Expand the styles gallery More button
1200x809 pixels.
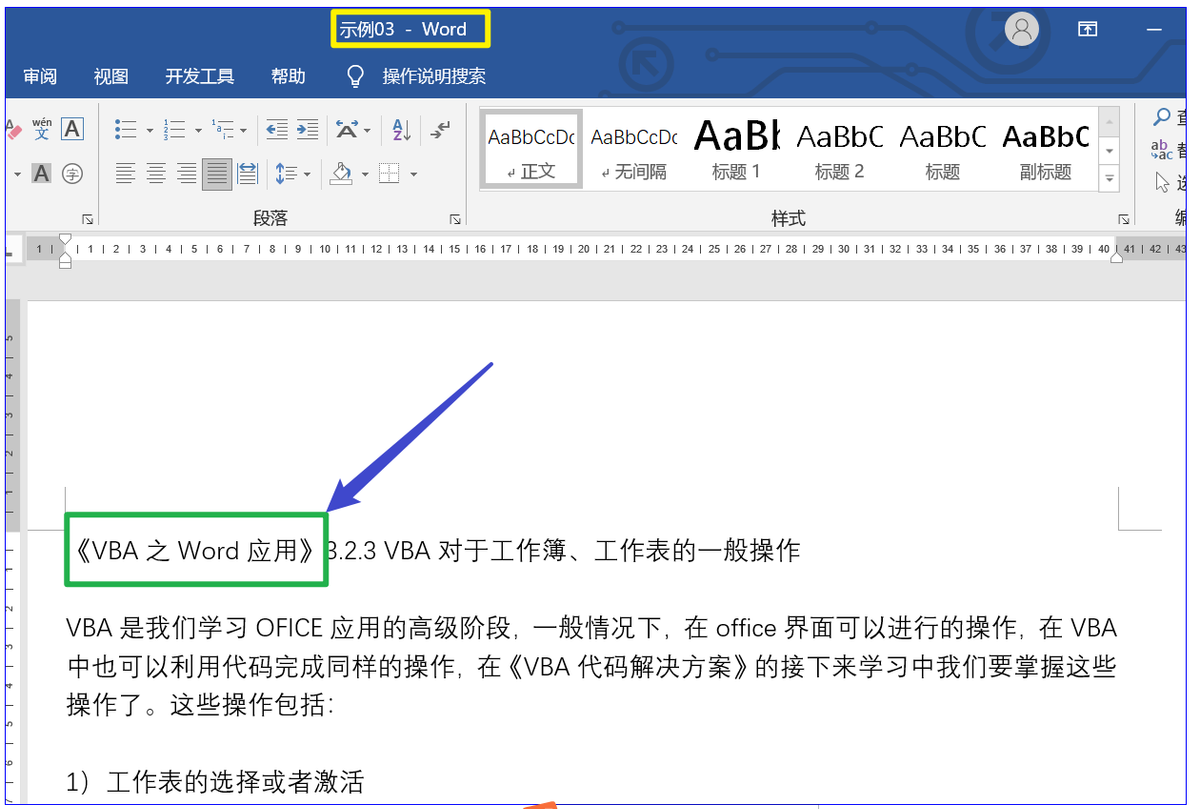[x=1109, y=179]
